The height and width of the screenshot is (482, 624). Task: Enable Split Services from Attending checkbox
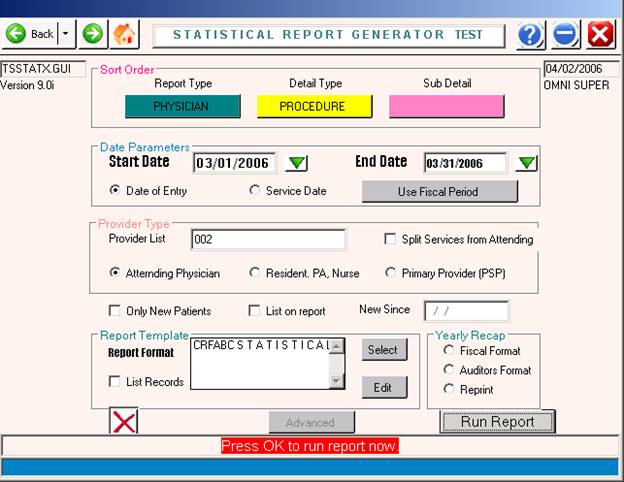tap(392, 240)
